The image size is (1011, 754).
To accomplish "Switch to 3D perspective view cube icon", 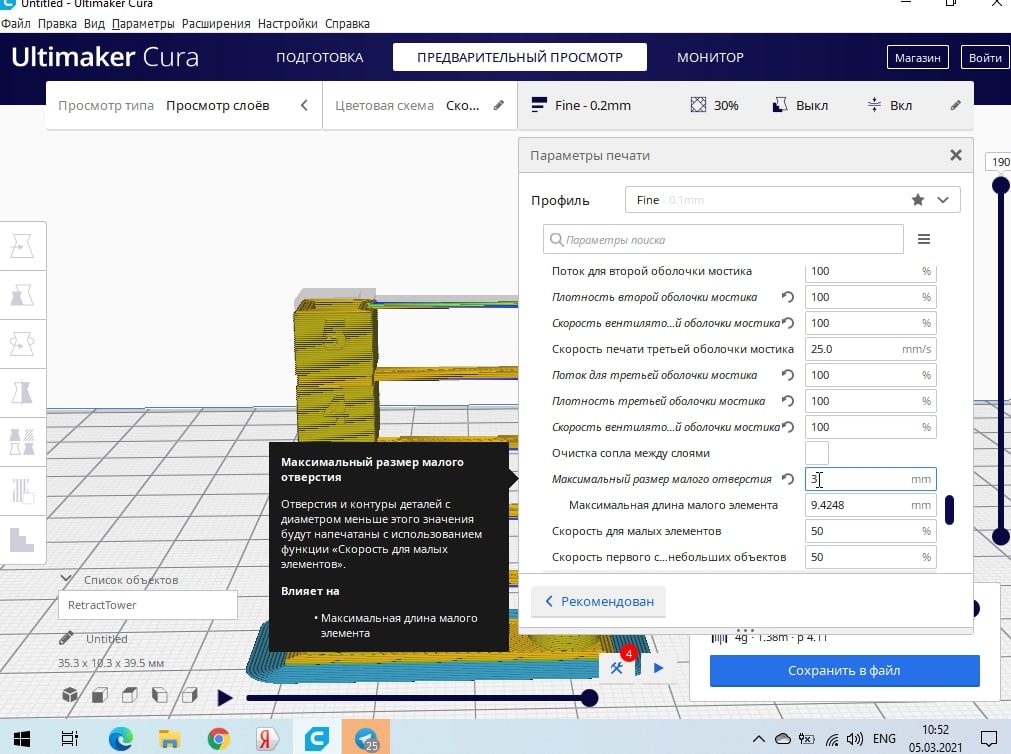I will pos(70,695).
